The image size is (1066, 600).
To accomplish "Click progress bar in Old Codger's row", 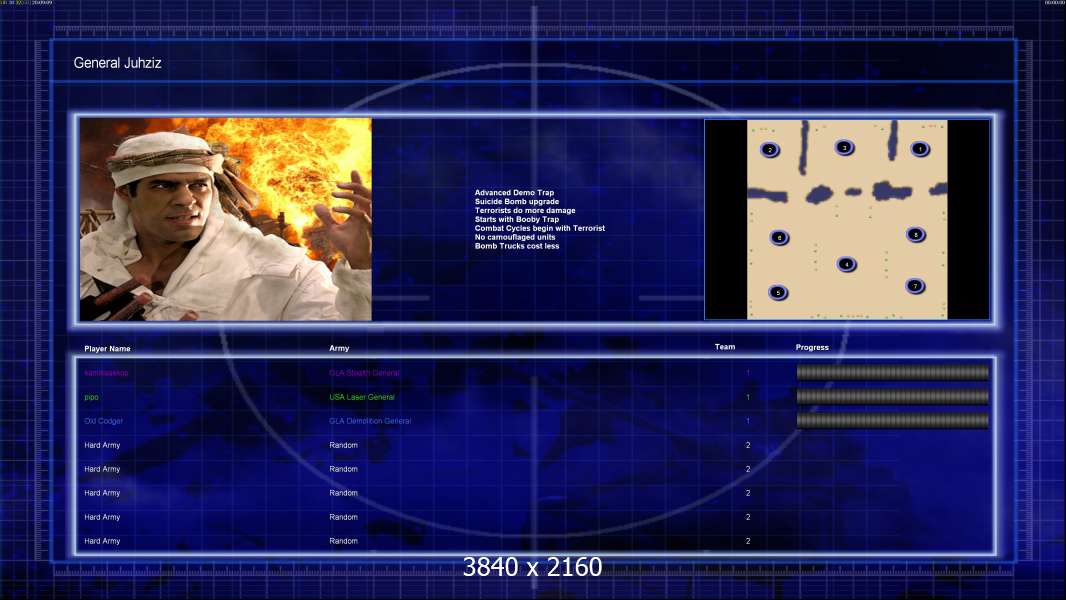I will (893, 421).
